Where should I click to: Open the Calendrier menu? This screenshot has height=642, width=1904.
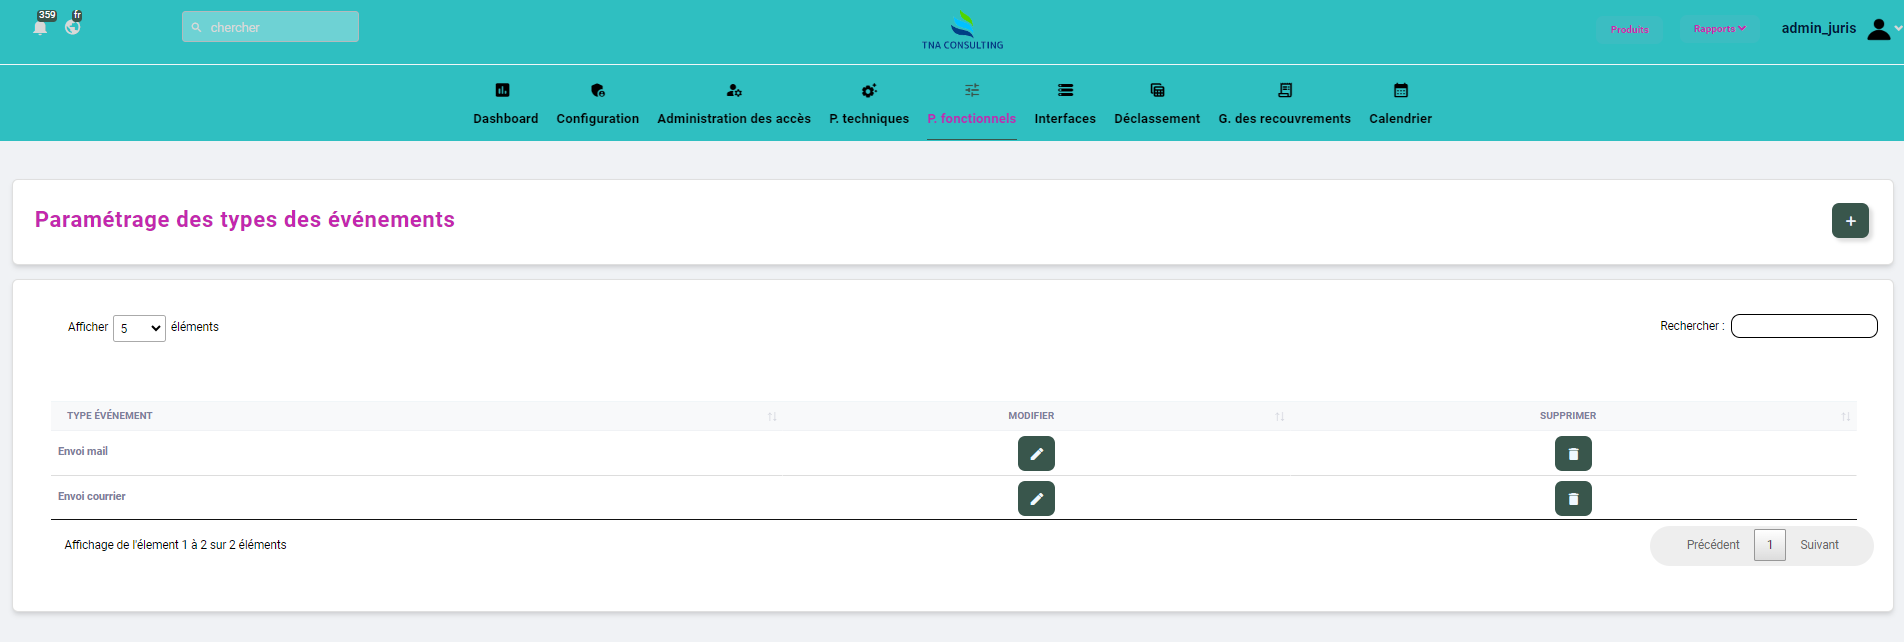click(1400, 104)
